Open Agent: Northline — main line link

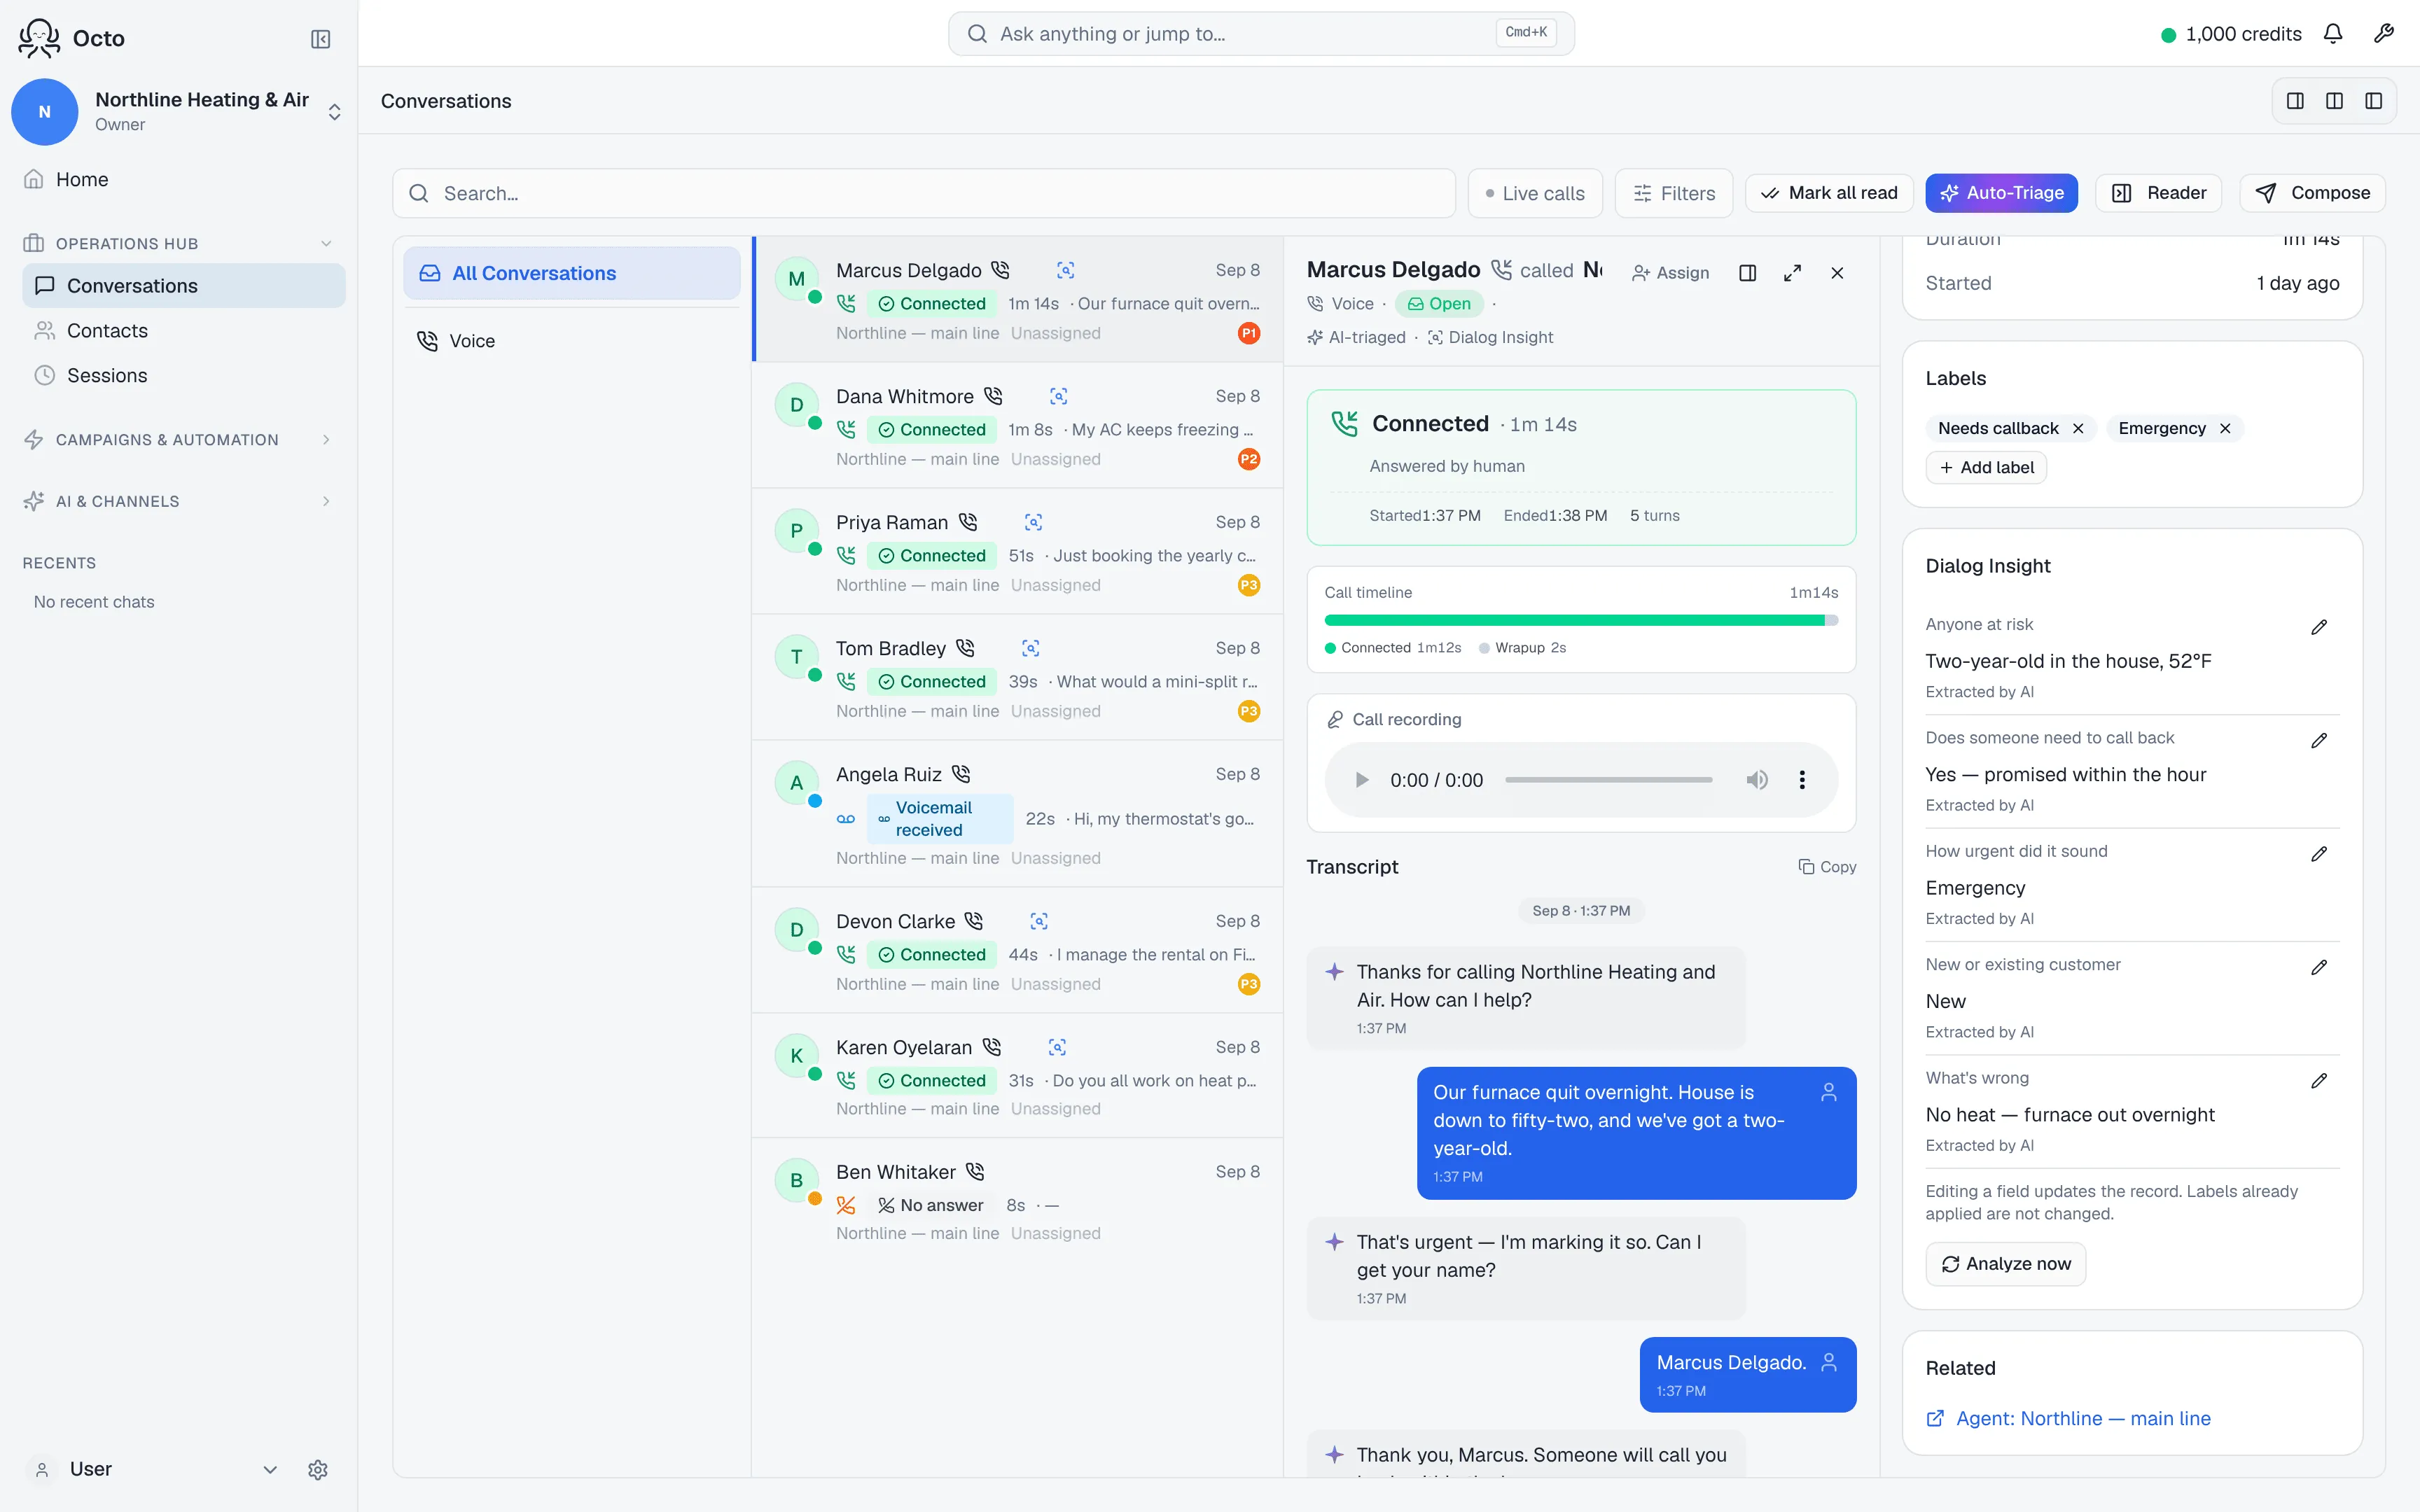[x=2068, y=1418]
